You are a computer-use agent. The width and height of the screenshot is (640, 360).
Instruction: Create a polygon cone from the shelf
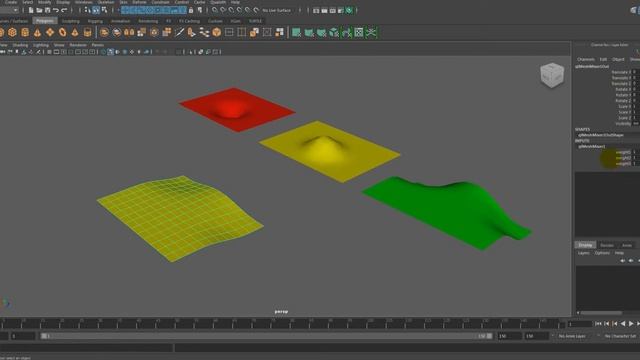pyautogui.click(x=38, y=33)
